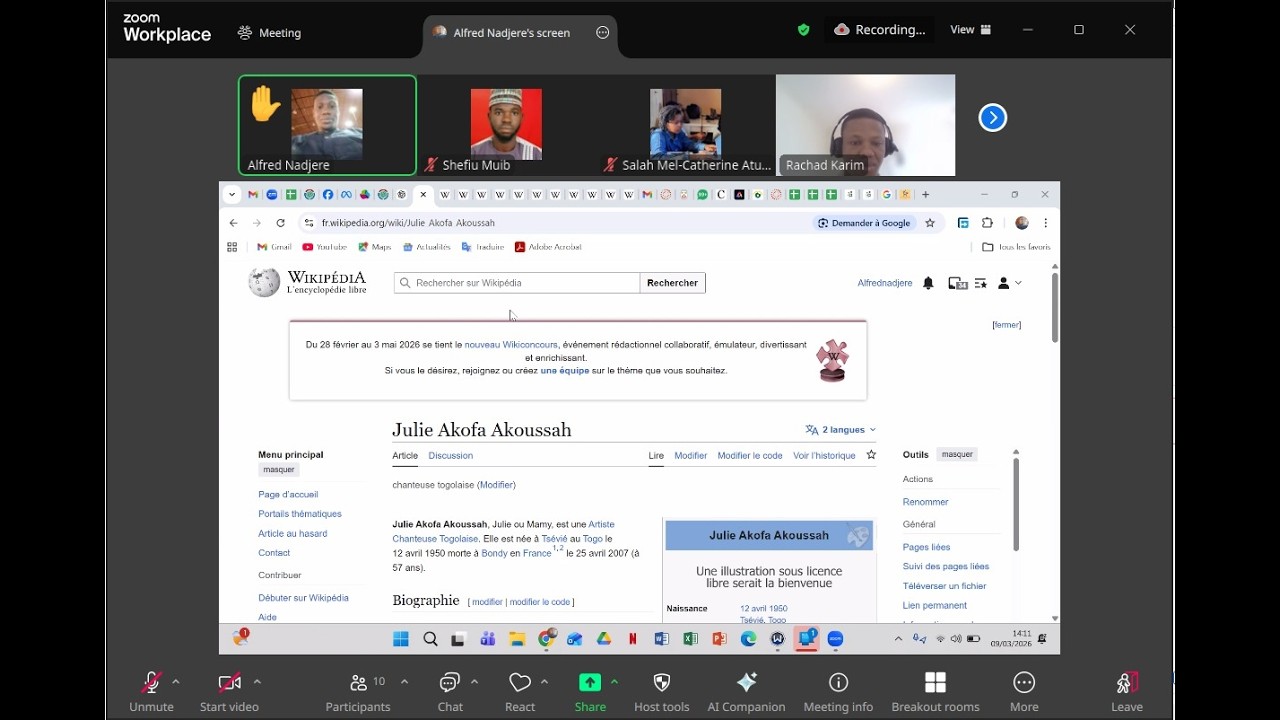Select the Lire tab

pos(656,456)
